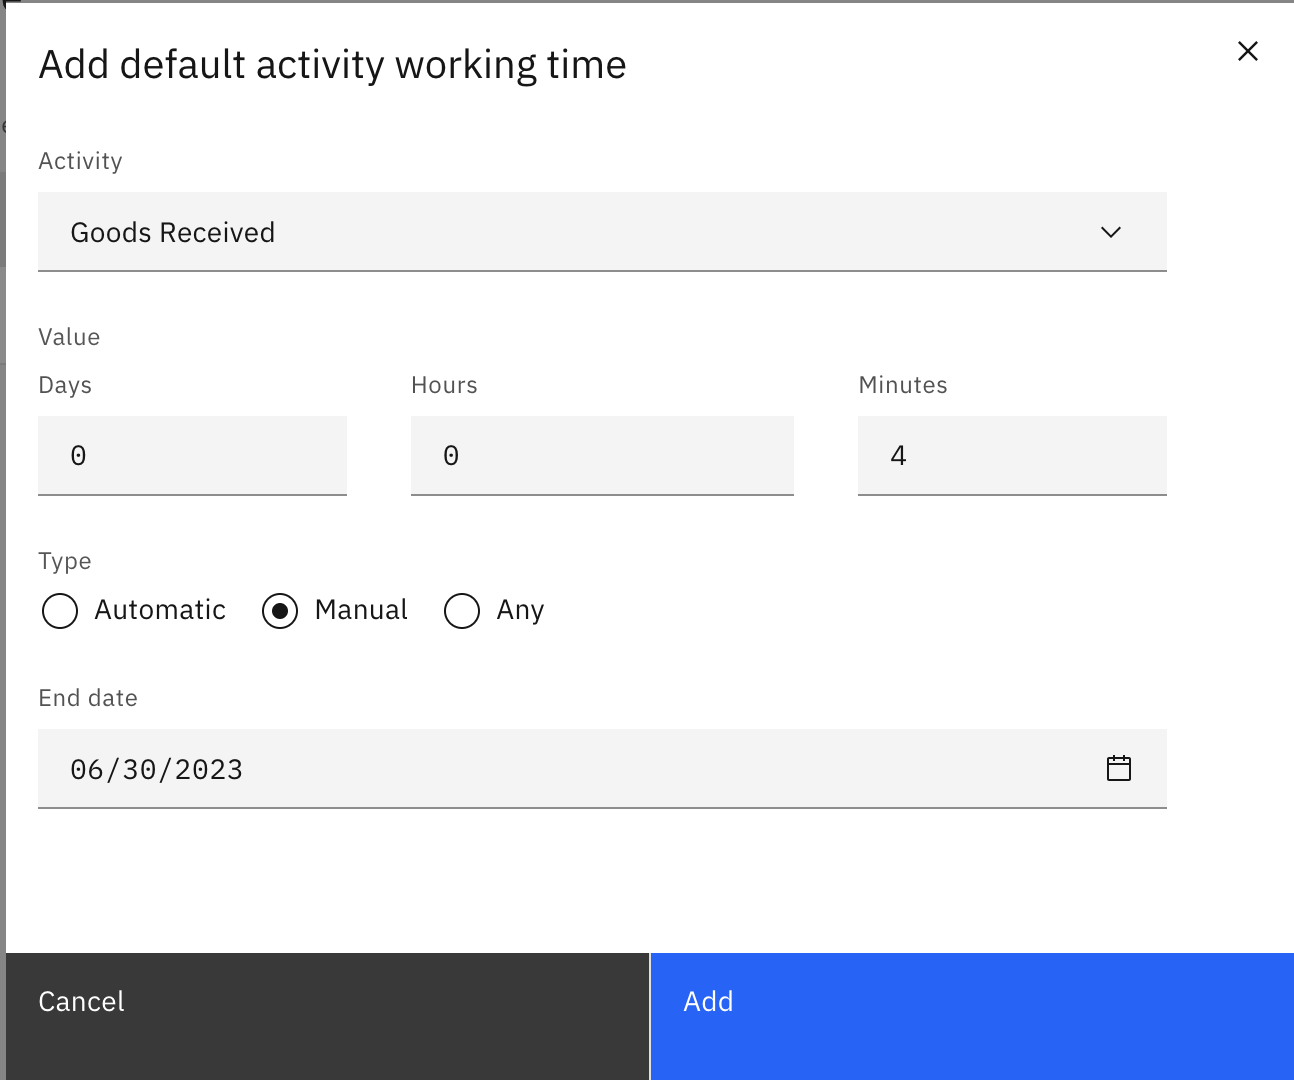Click the Minutes label text

(x=902, y=385)
